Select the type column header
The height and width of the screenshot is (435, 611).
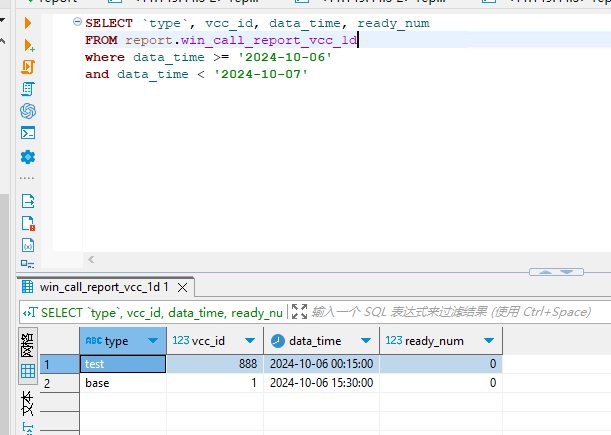point(123,341)
